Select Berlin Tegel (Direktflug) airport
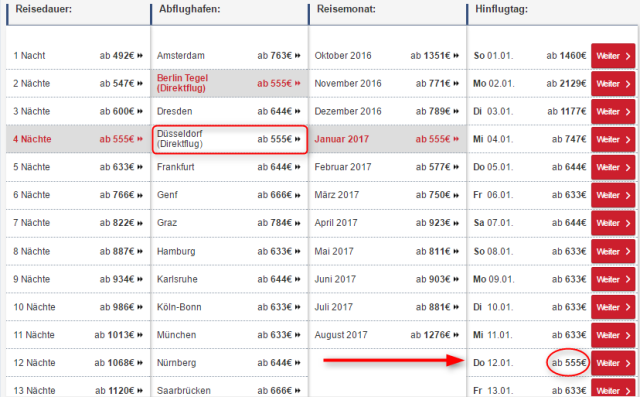This screenshot has width=640, height=397. click(229, 83)
